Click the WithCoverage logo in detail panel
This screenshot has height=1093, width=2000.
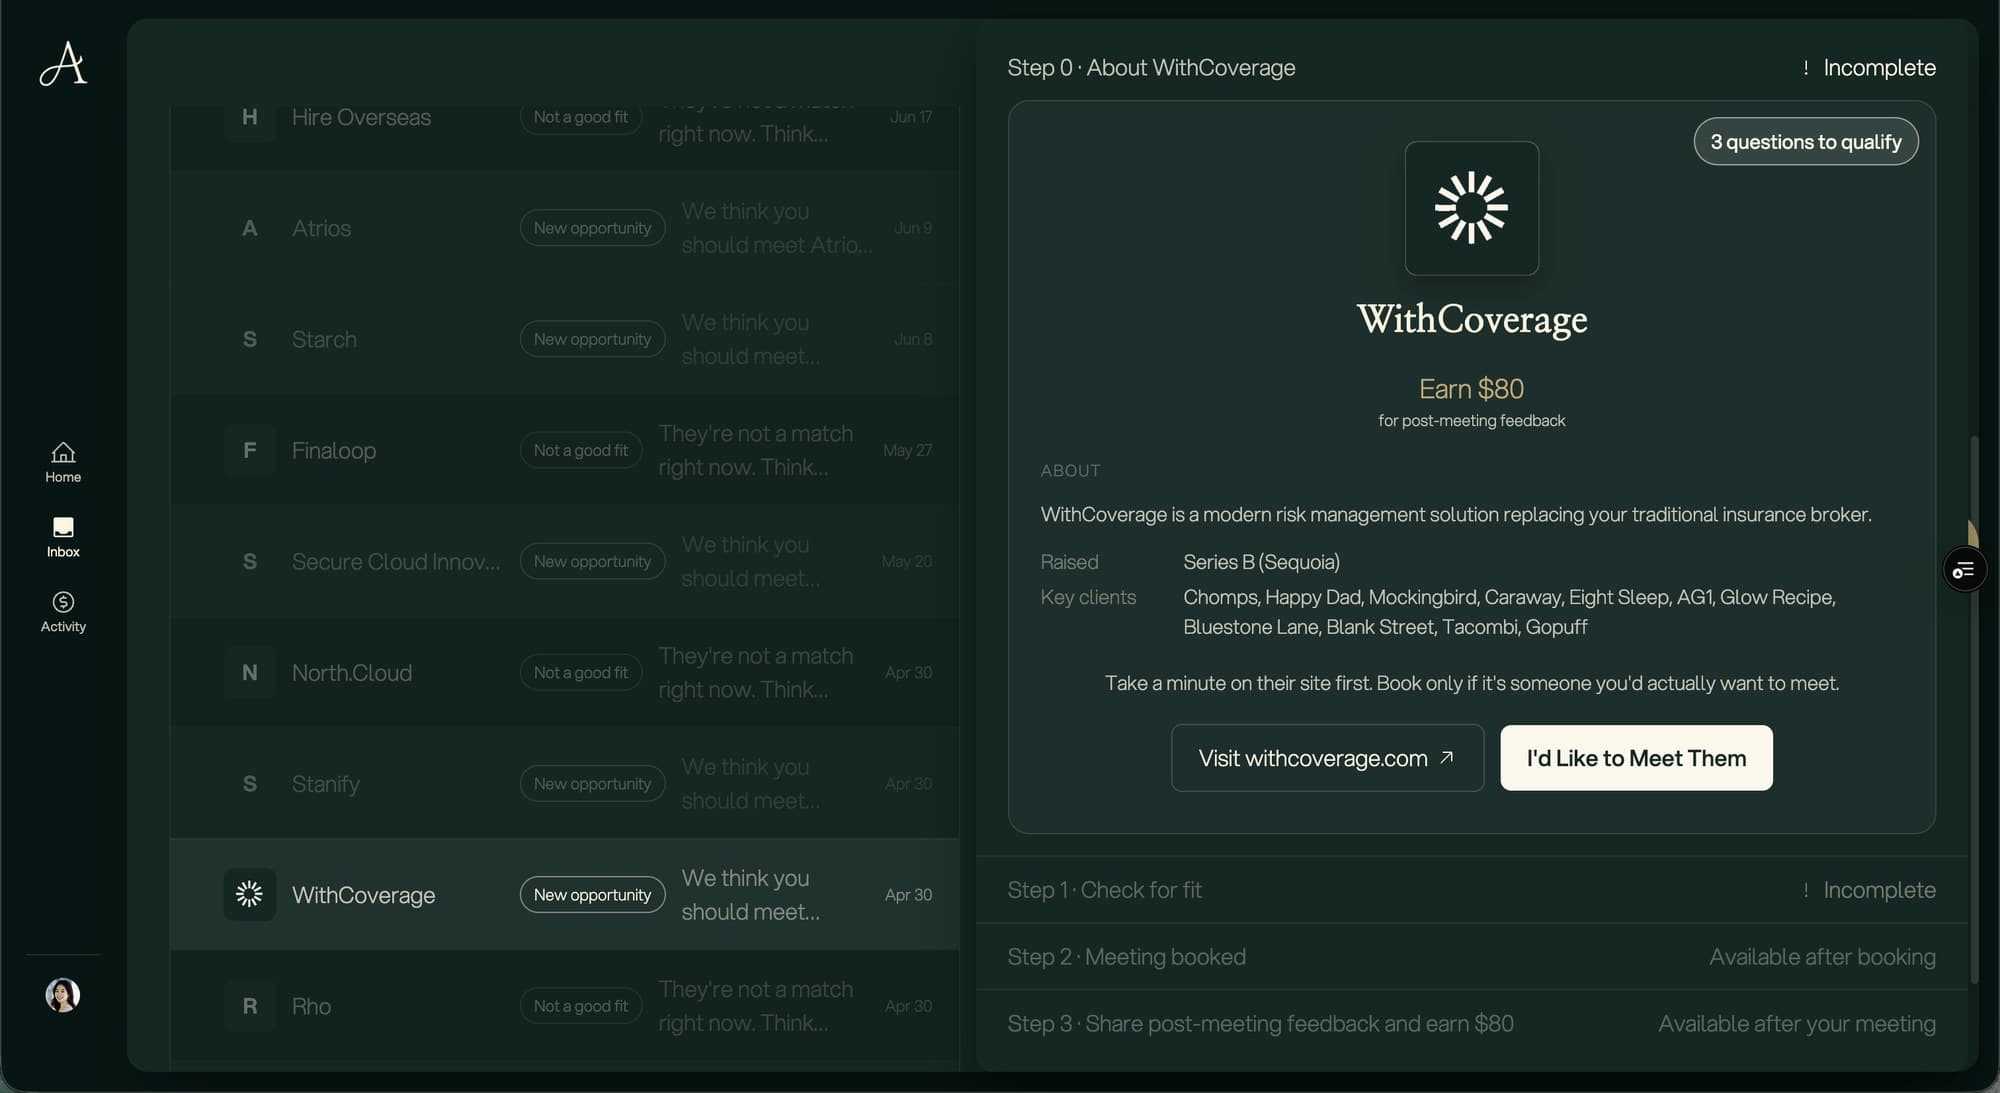pyautogui.click(x=1471, y=208)
